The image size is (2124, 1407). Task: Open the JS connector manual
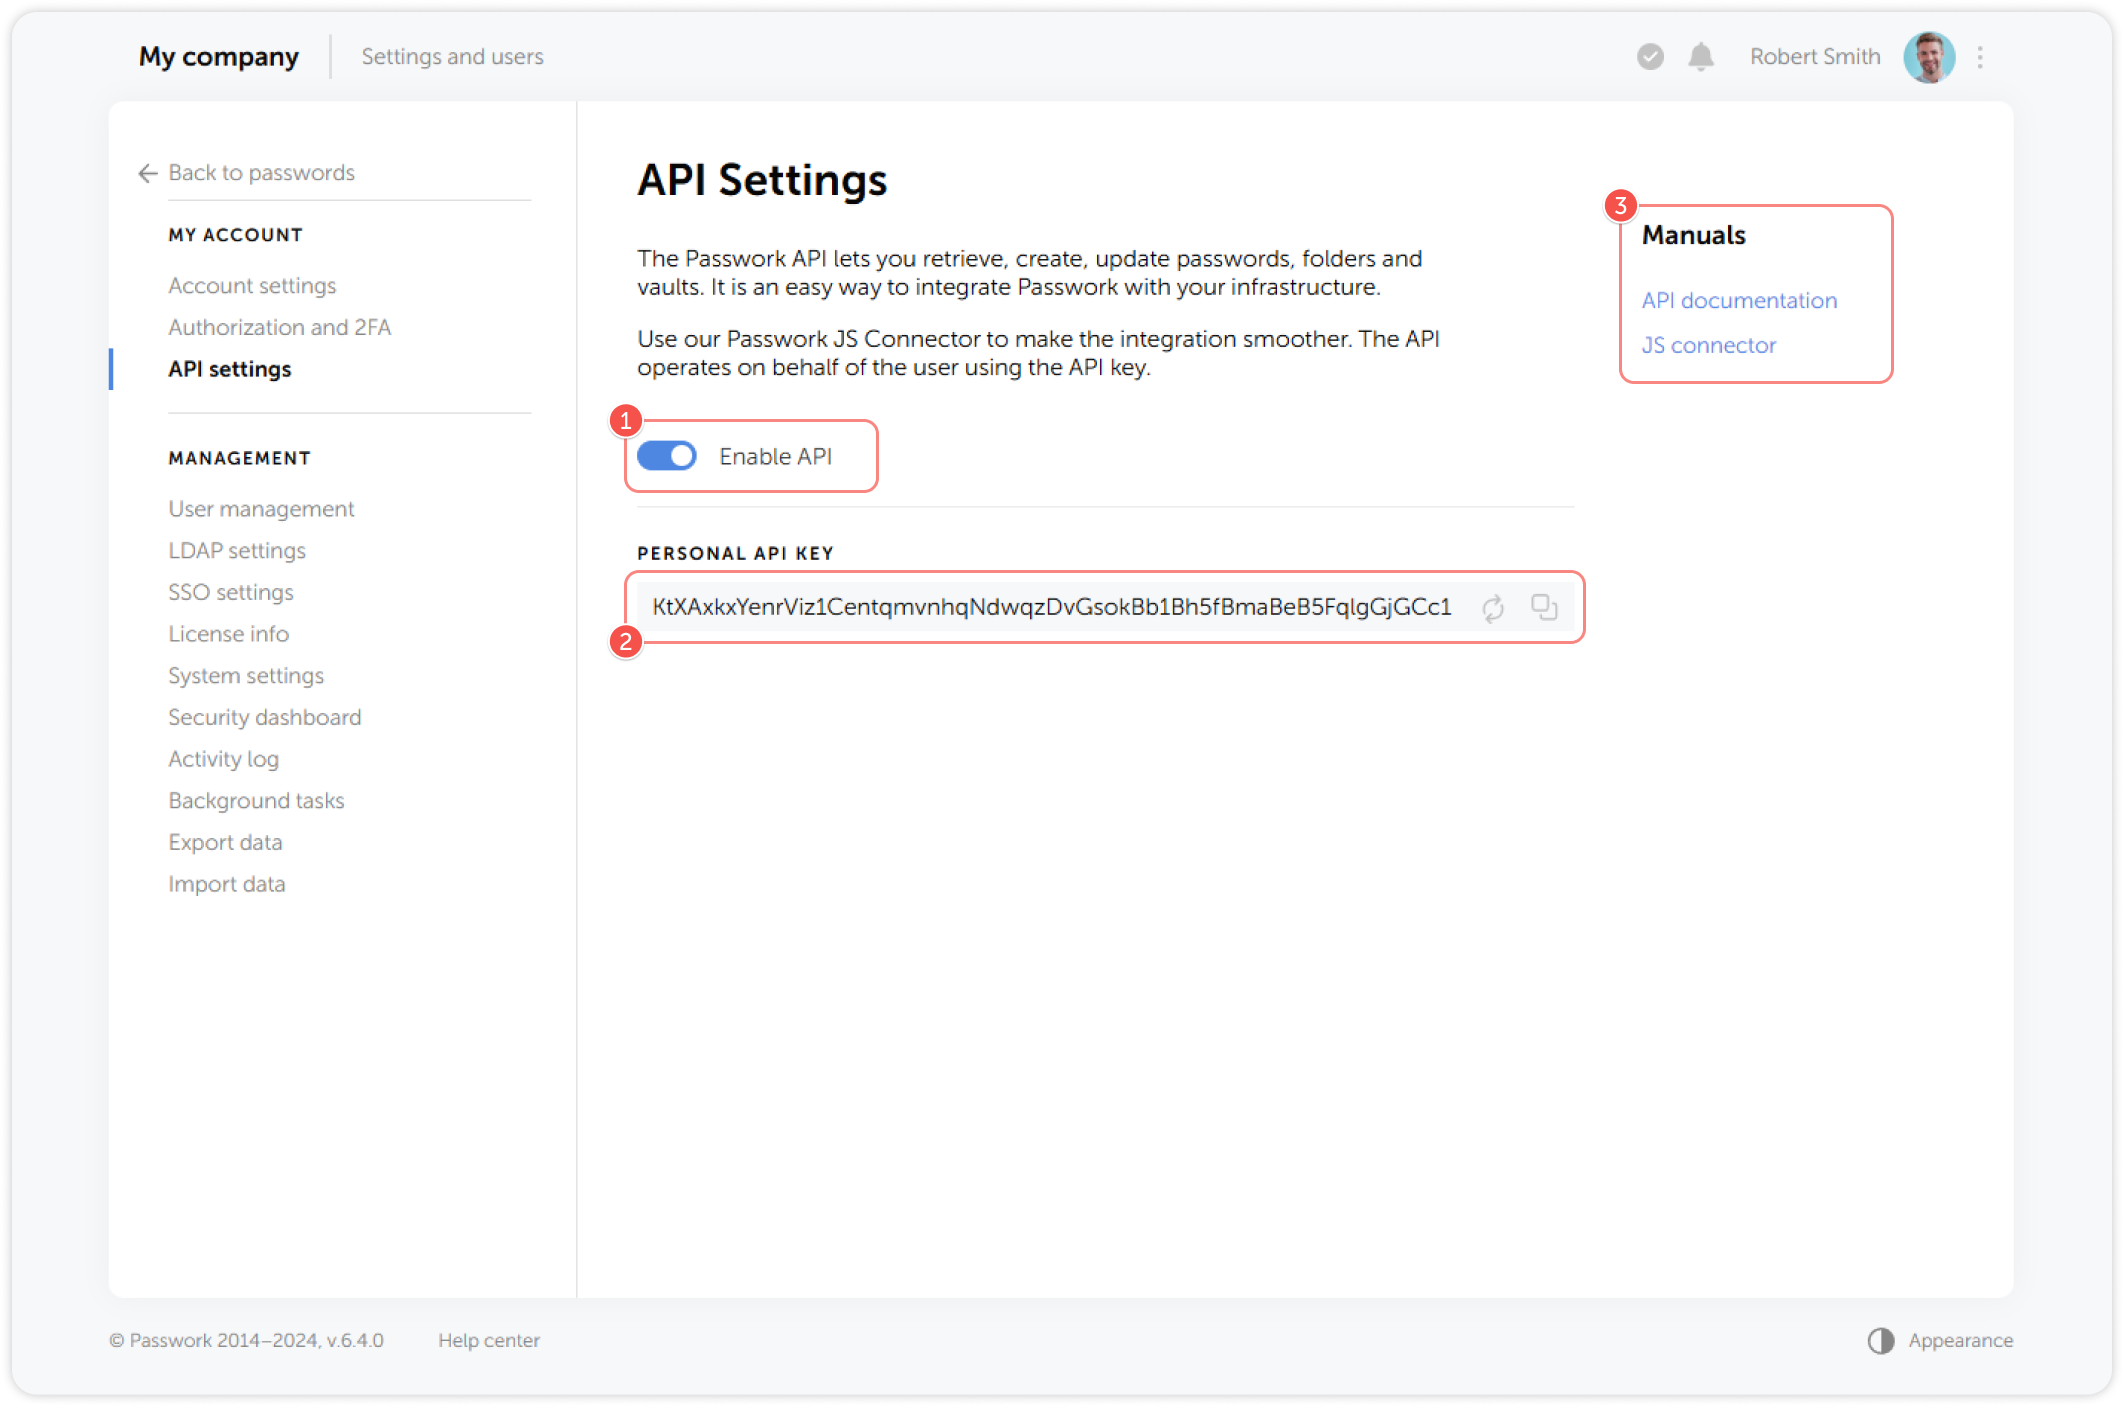click(x=1708, y=344)
